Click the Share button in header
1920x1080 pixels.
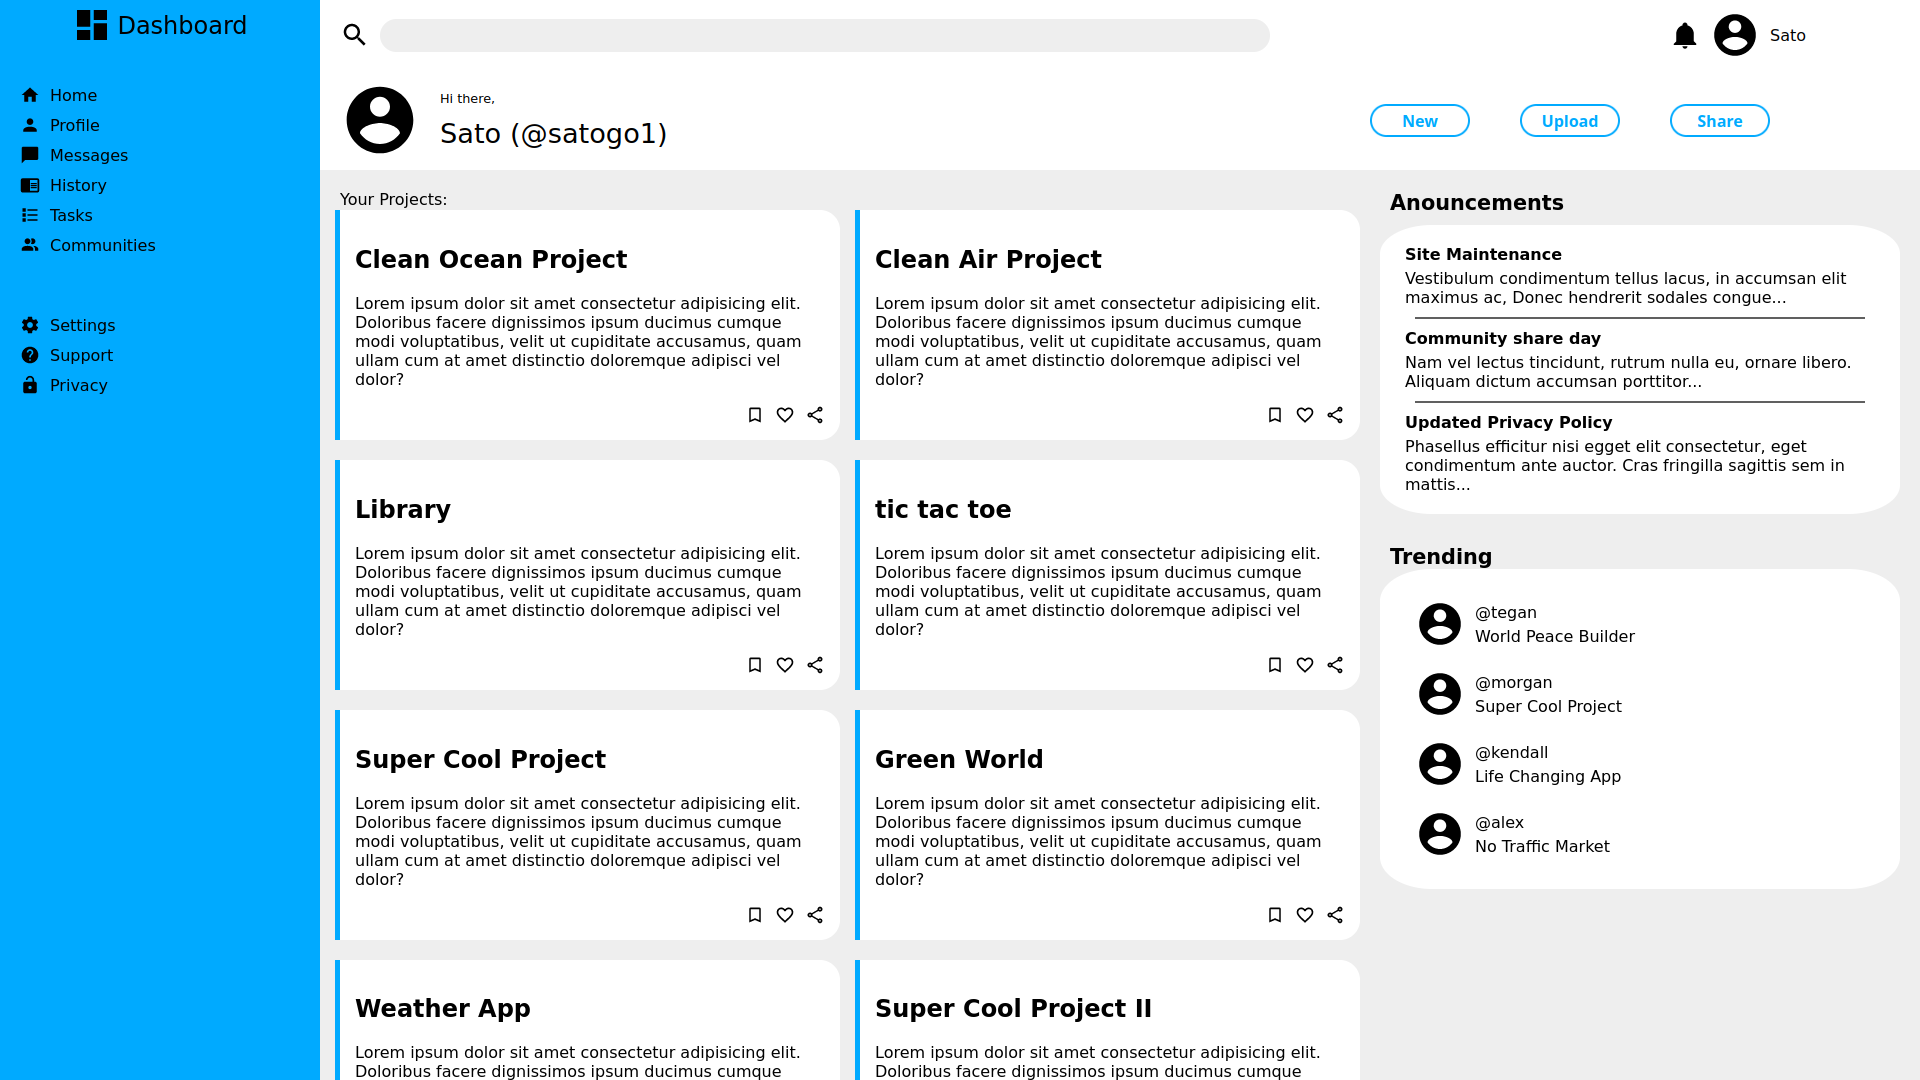1720,121
